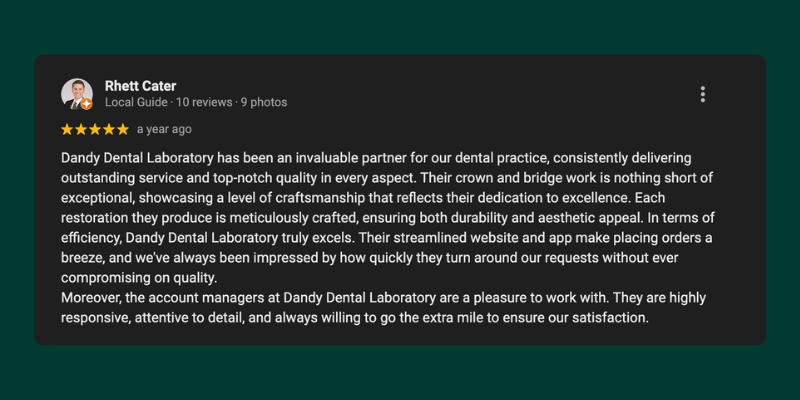Click the first yellow rating star
The width and height of the screenshot is (800, 400).
tap(67, 129)
